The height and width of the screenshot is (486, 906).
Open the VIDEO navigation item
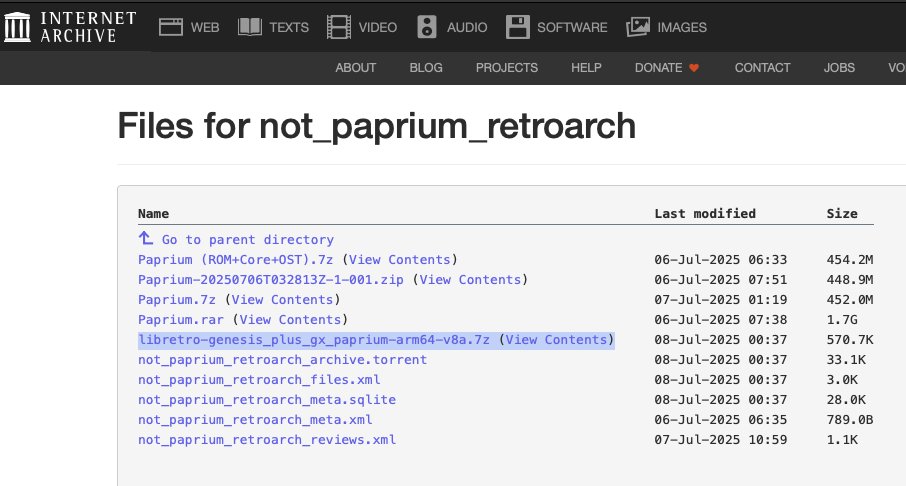(378, 27)
